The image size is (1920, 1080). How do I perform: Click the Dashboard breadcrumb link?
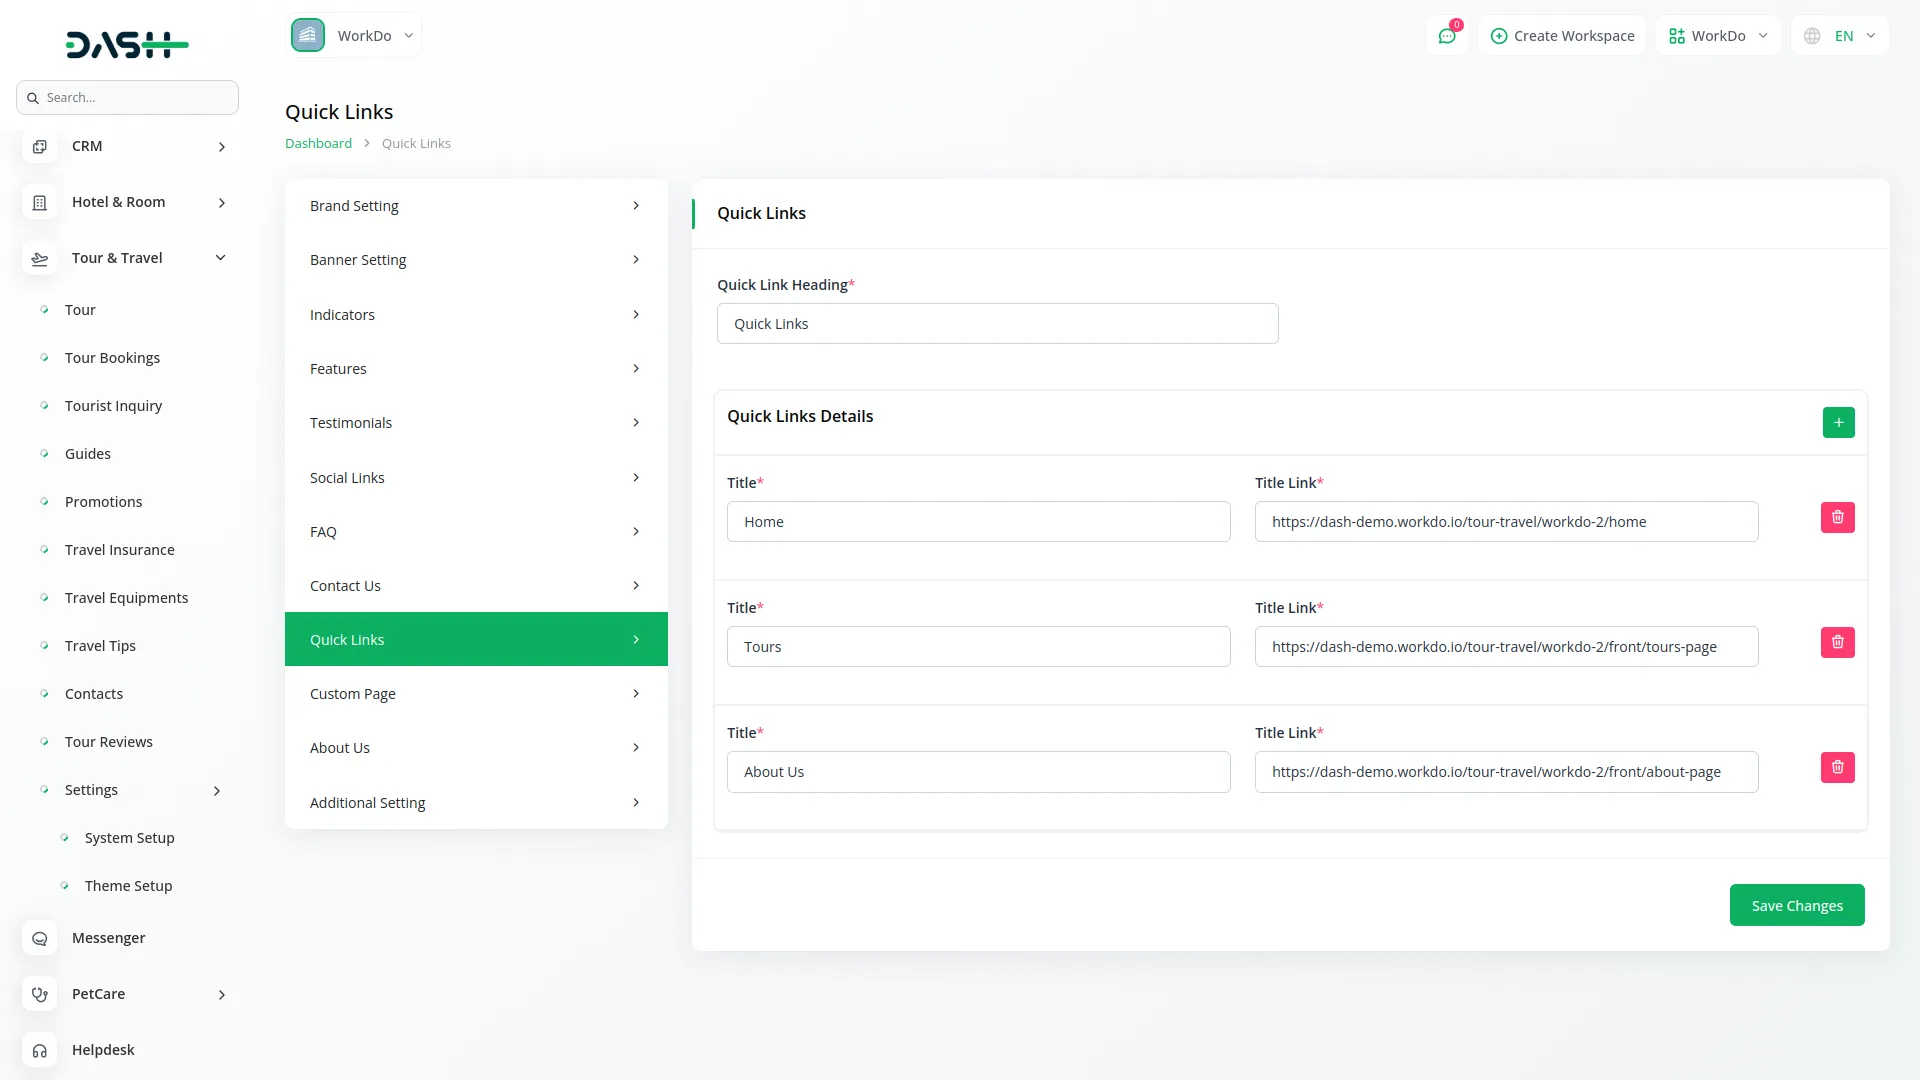318,143
